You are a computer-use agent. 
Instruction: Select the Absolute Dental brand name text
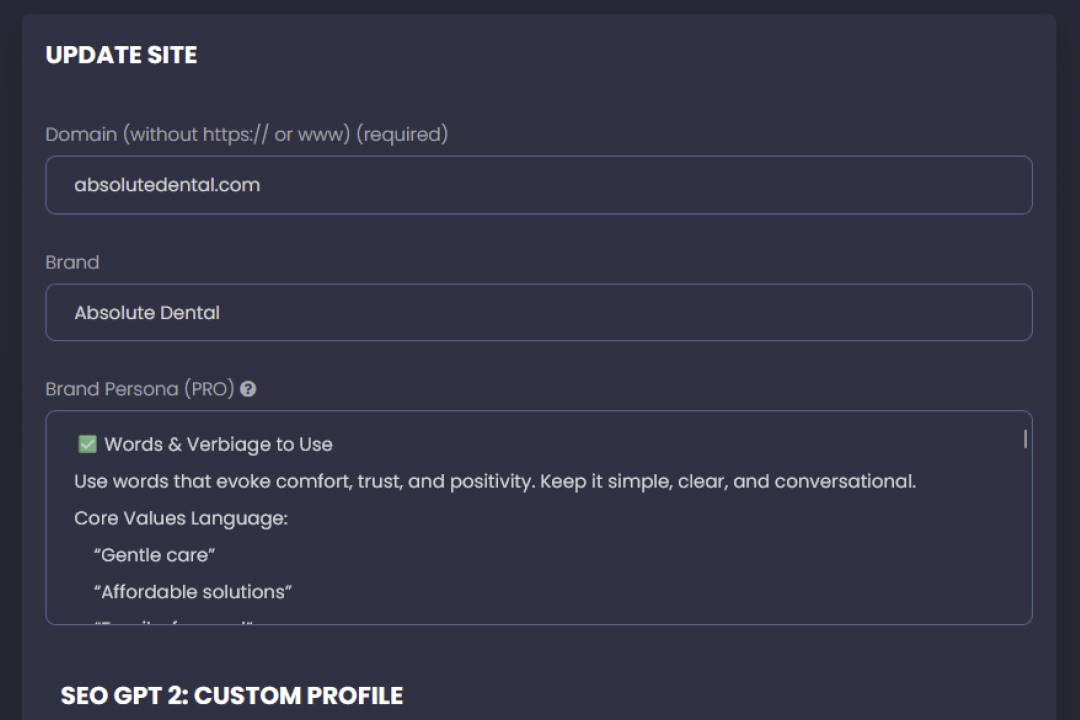147,312
